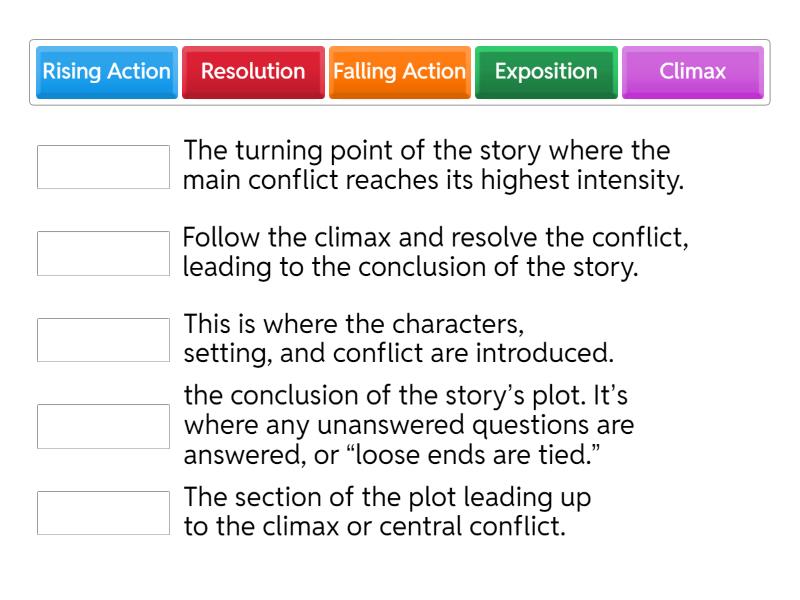This screenshot has width=800, height=600.
Task: Select the blue Rising Action tile
Action: 107,72
